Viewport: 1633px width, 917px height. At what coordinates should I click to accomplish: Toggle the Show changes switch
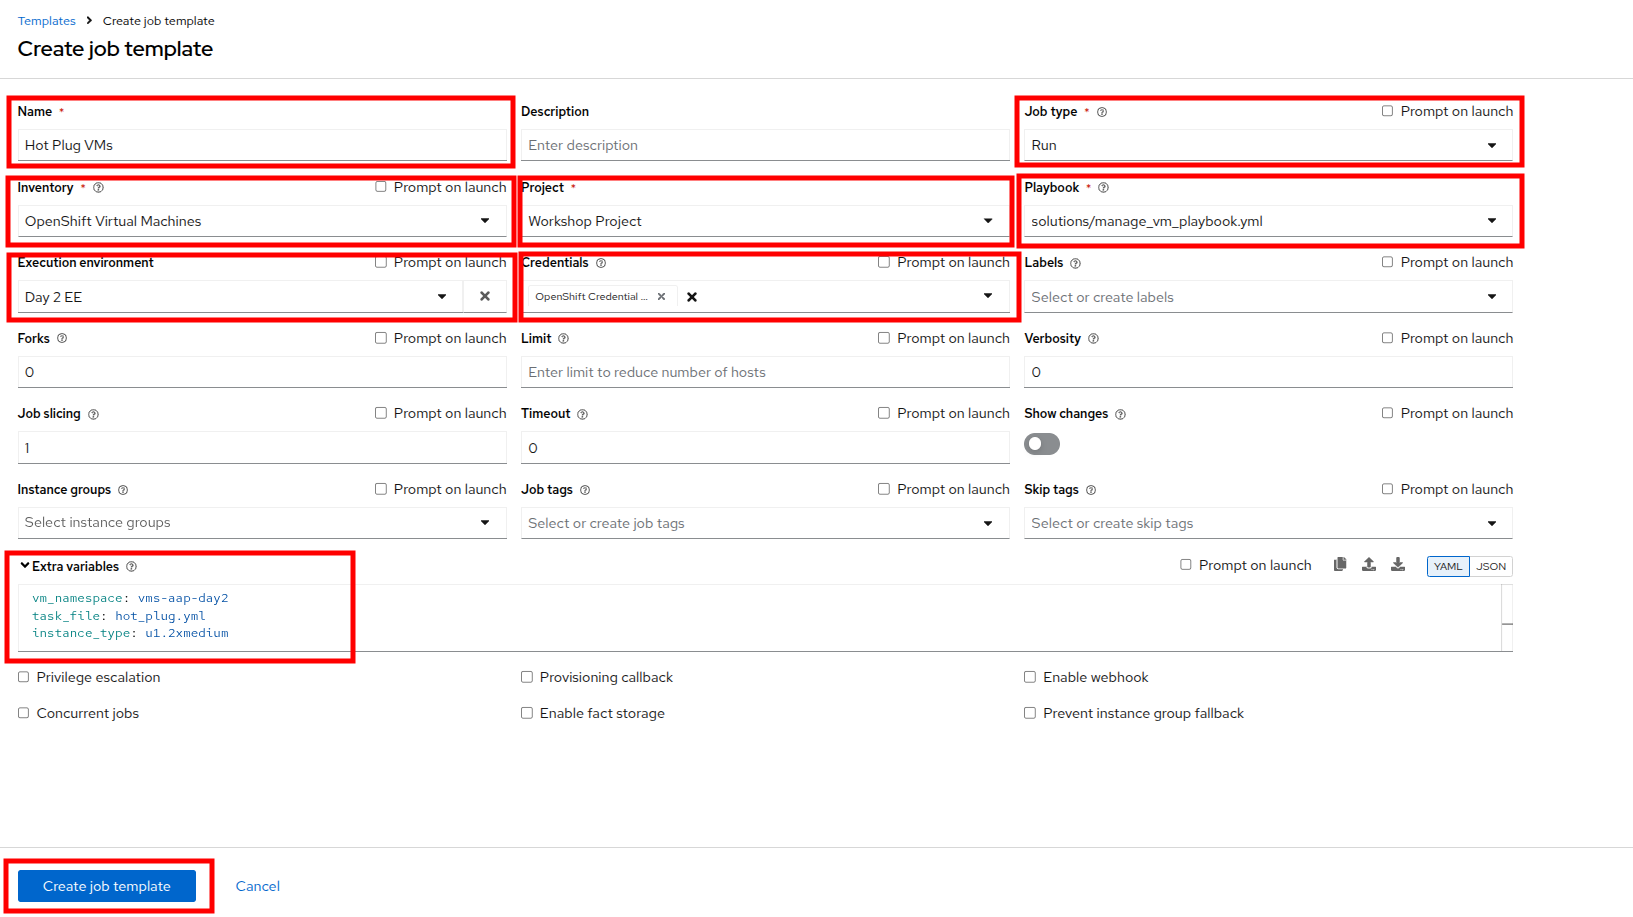(x=1041, y=444)
